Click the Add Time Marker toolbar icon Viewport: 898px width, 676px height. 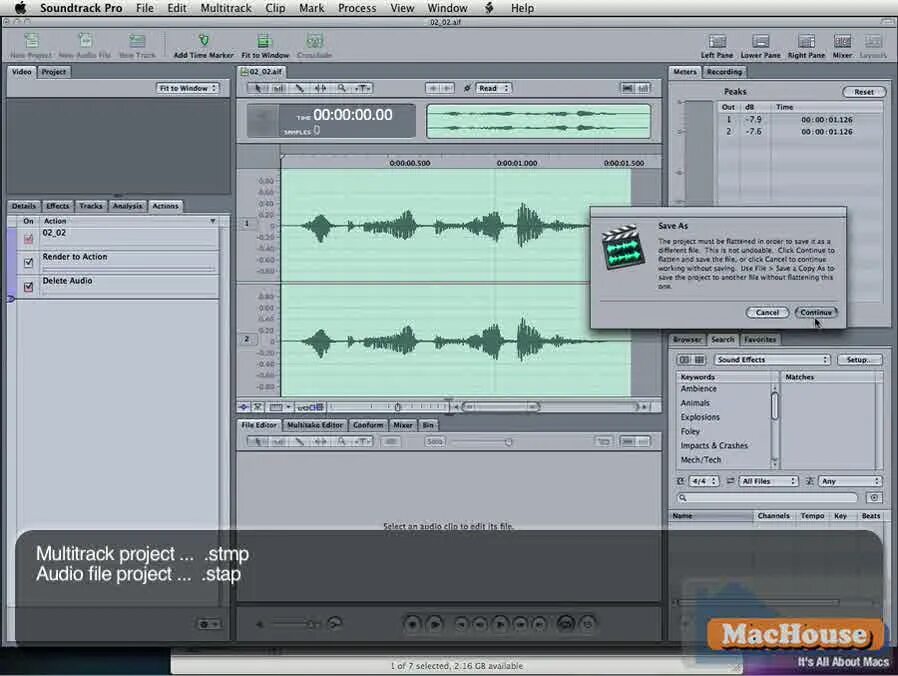coord(203,41)
